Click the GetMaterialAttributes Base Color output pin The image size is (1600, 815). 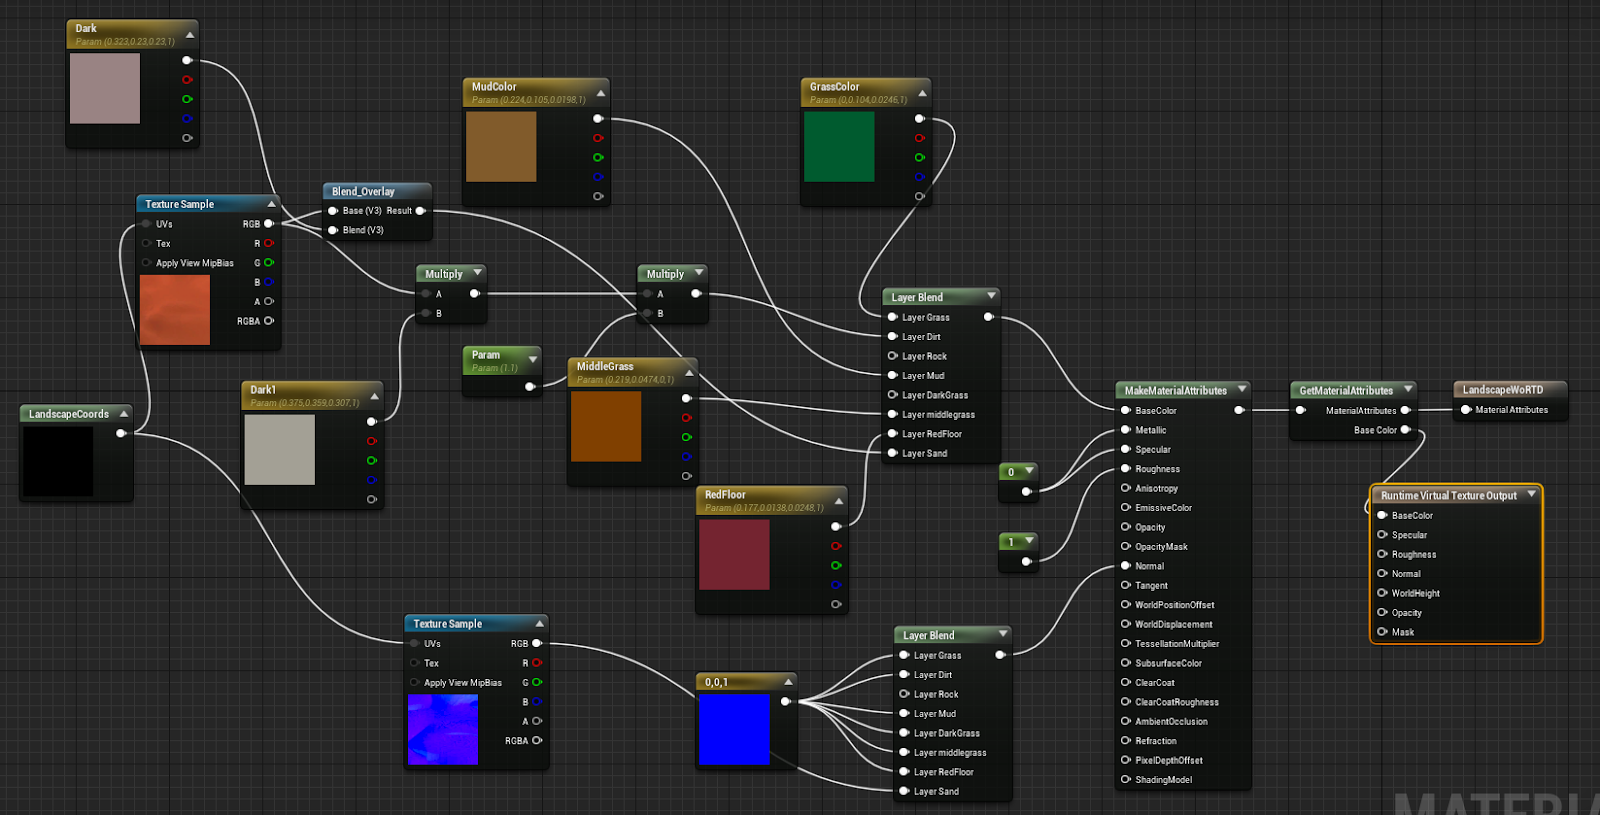pyautogui.click(x=1406, y=430)
